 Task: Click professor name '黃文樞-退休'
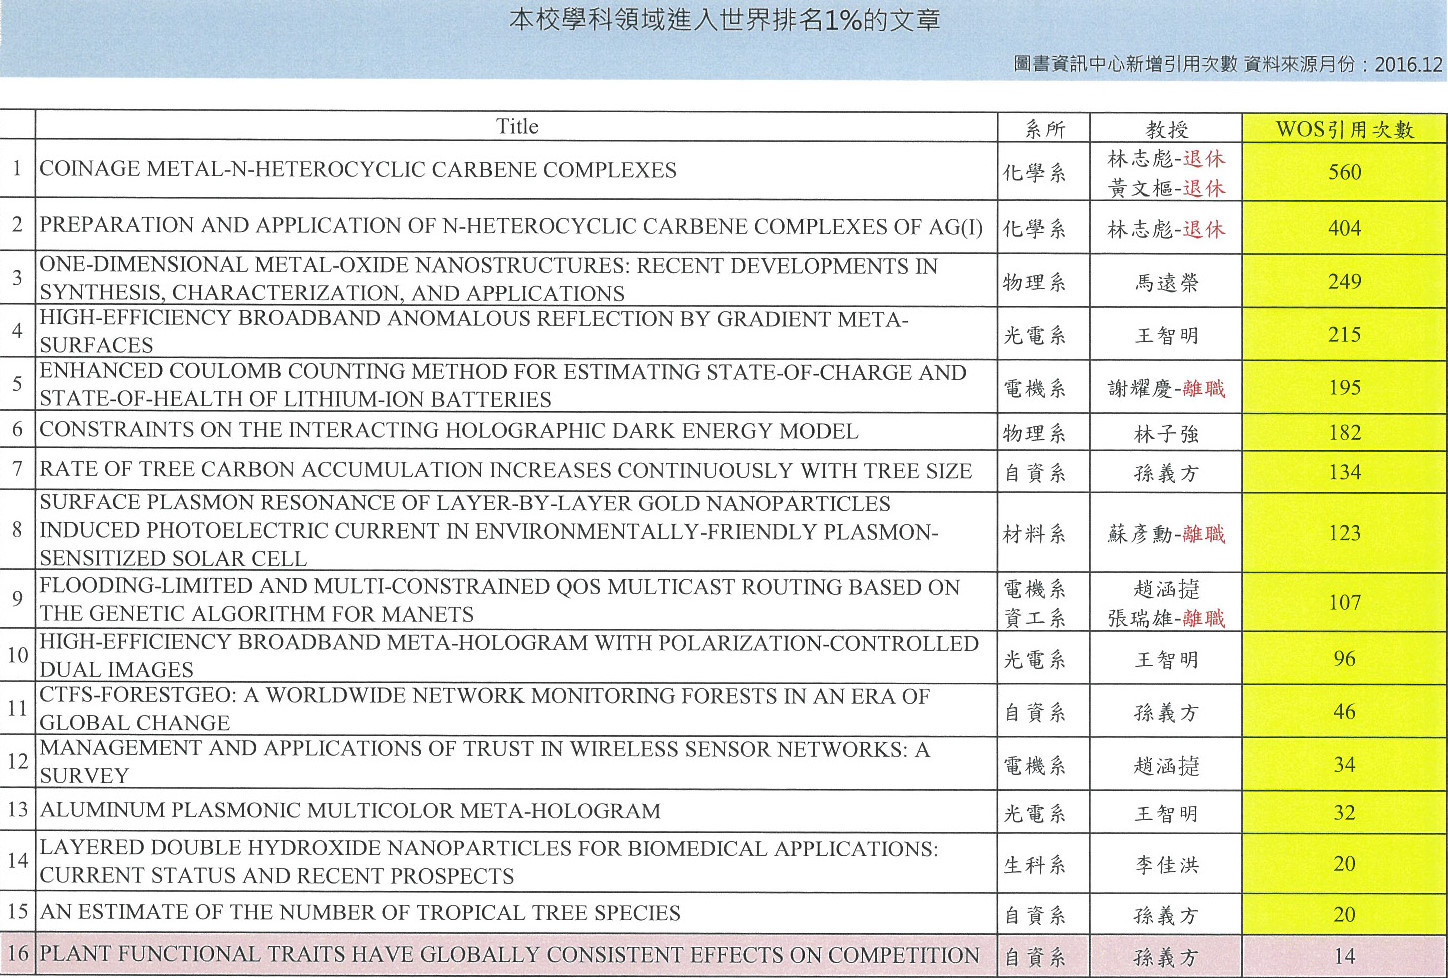pos(1166,188)
